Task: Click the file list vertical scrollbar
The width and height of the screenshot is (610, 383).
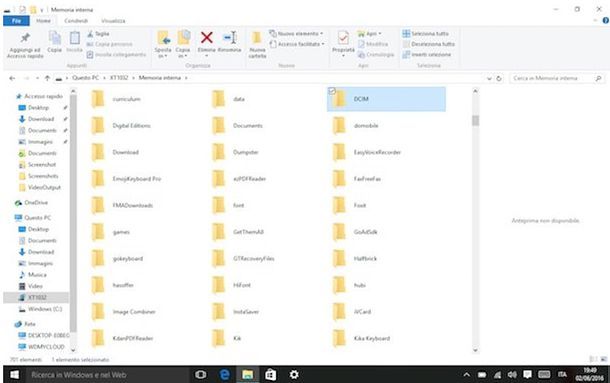Action: (x=475, y=120)
